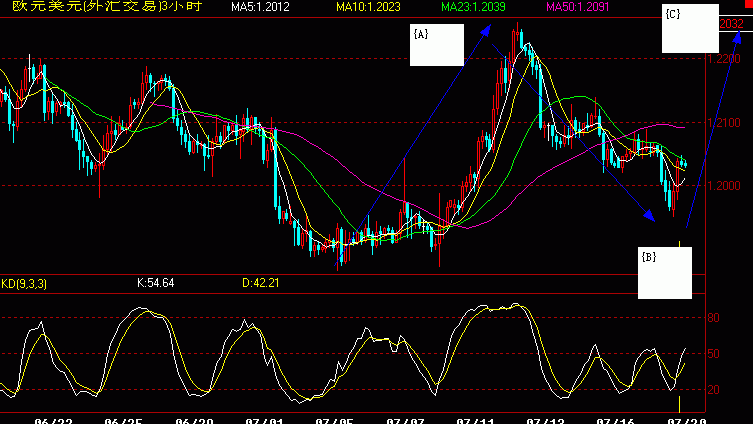Click the 07/11 date axis label
This screenshot has width=753, height=424.
click(x=475, y=421)
